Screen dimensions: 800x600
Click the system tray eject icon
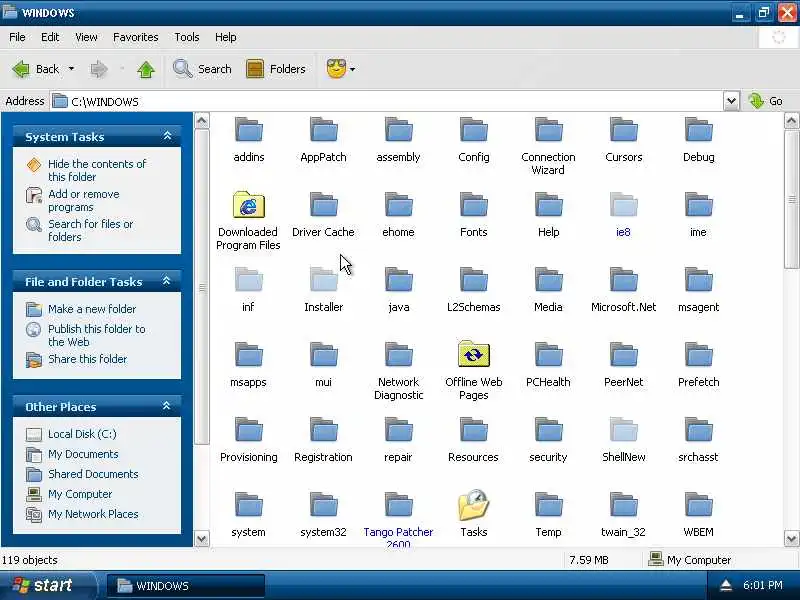pos(726,585)
